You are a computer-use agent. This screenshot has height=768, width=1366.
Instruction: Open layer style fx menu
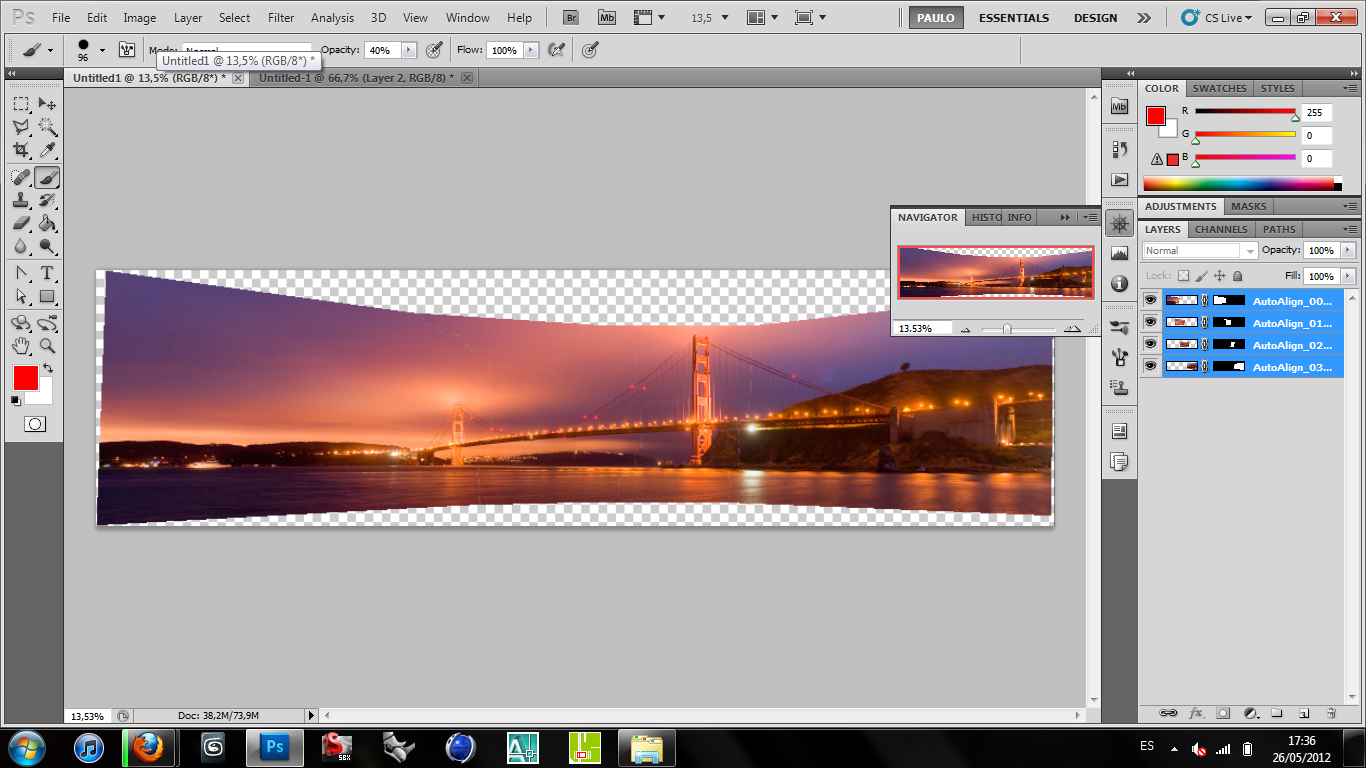click(x=1196, y=713)
